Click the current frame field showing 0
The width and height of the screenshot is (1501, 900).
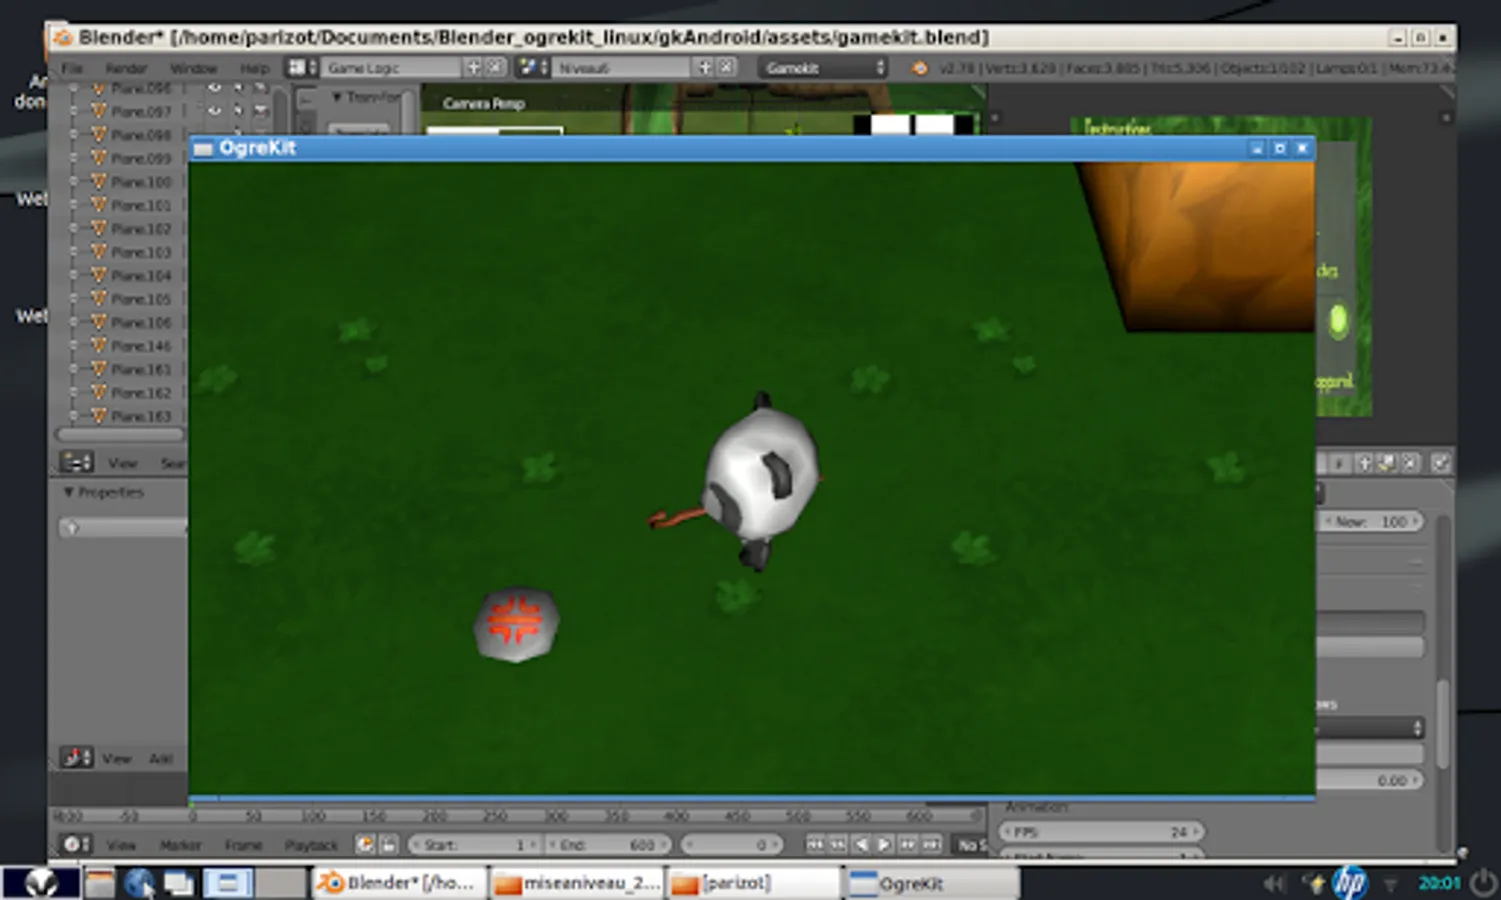point(731,845)
